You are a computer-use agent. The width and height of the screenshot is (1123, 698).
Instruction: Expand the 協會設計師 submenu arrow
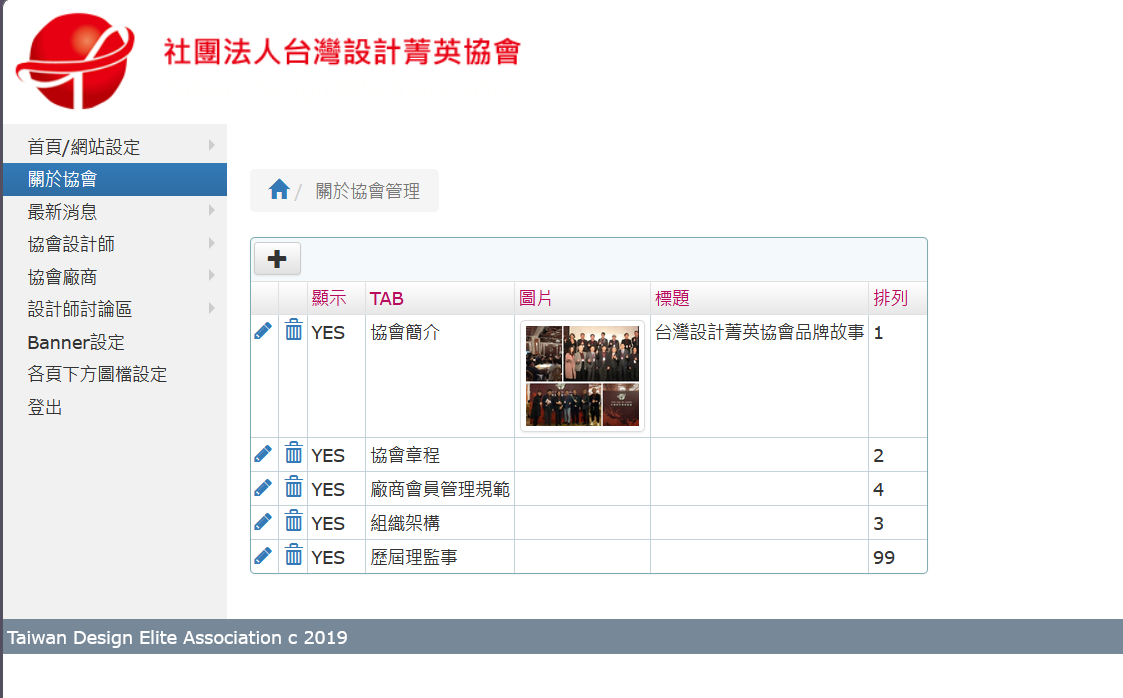(x=211, y=243)
